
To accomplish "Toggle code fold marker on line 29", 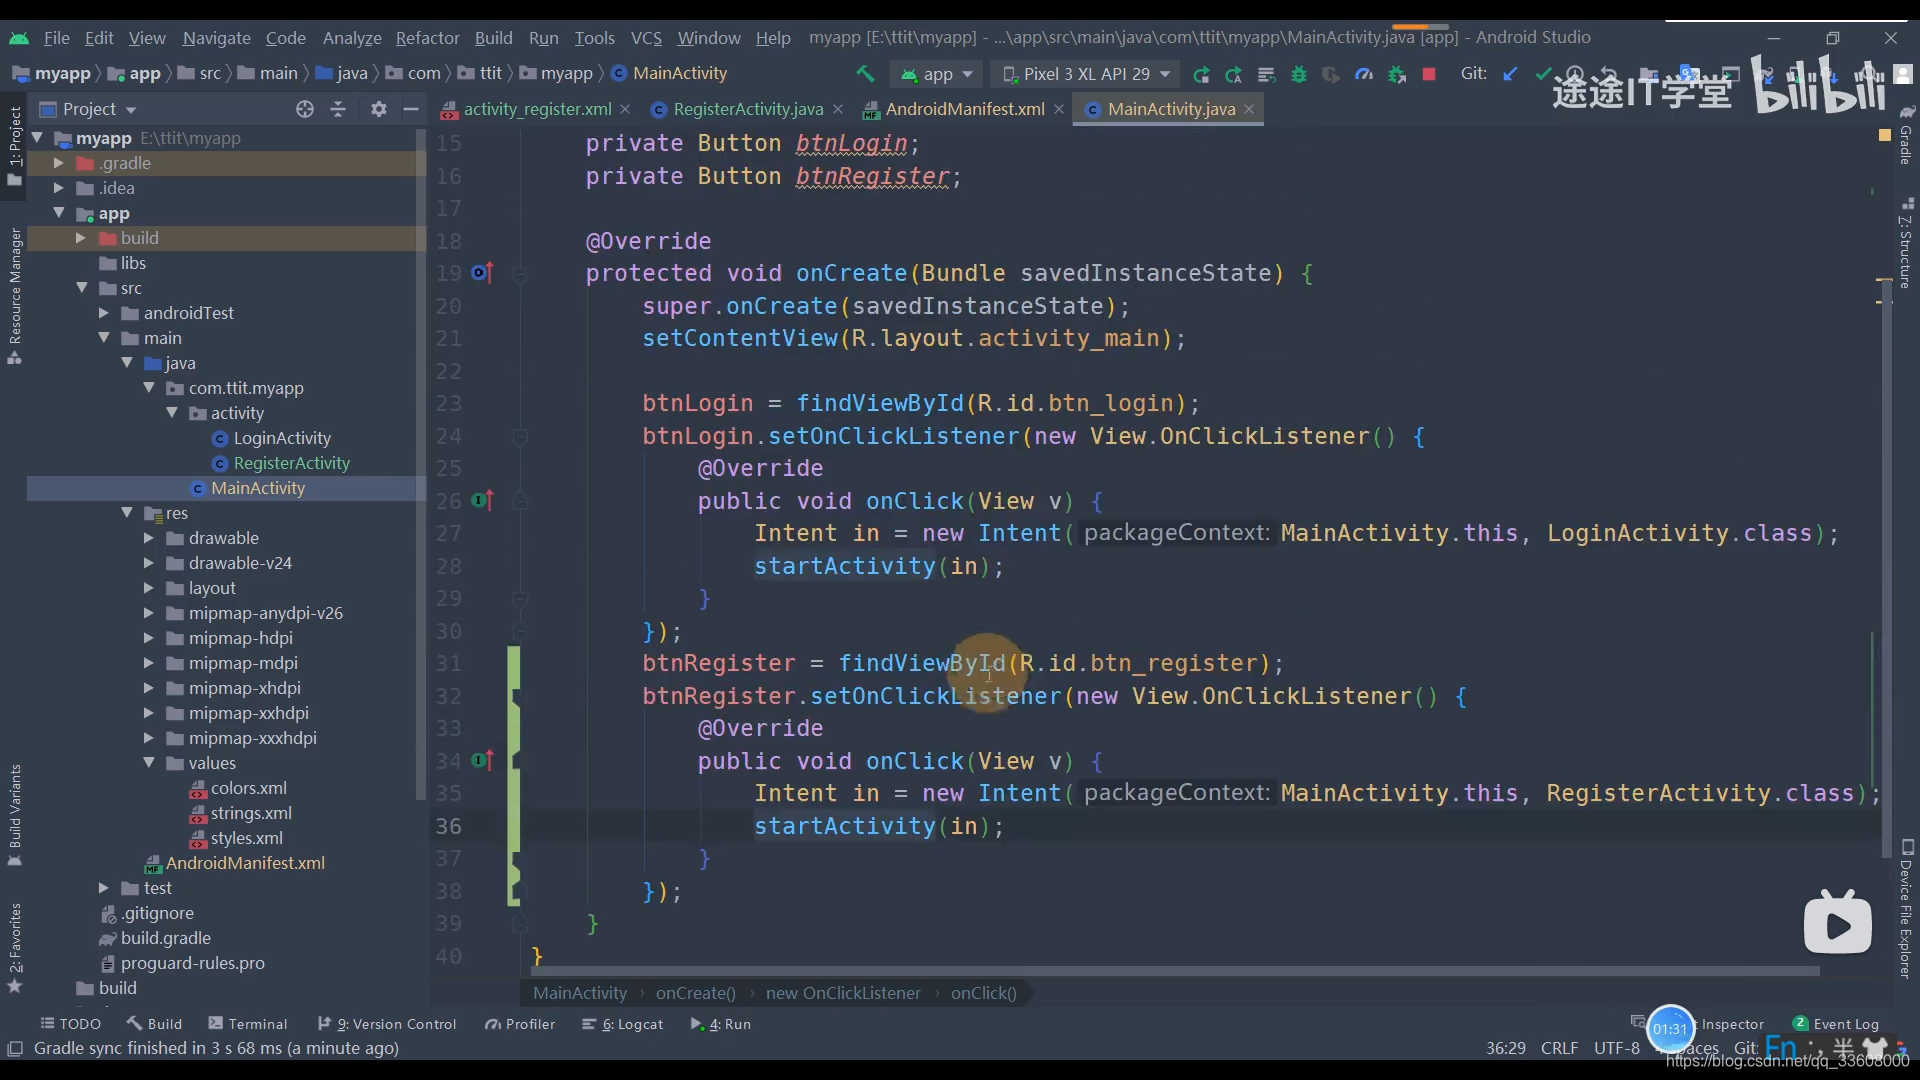I will (x=520, y=599).
